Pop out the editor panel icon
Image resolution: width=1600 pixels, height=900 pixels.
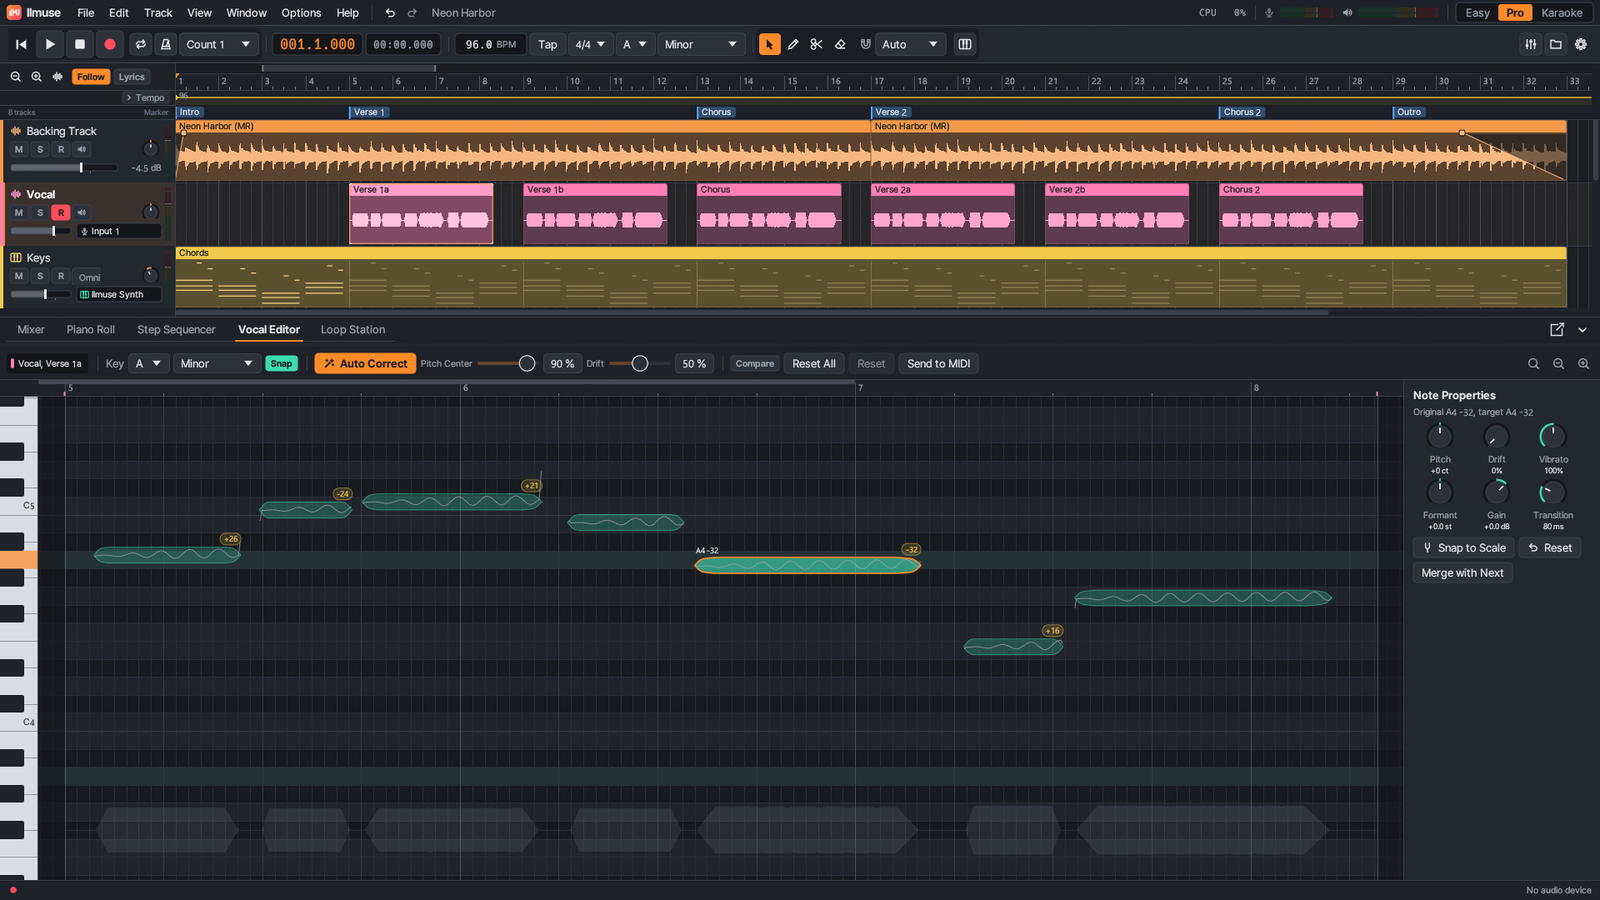(x=1557, y=329)
